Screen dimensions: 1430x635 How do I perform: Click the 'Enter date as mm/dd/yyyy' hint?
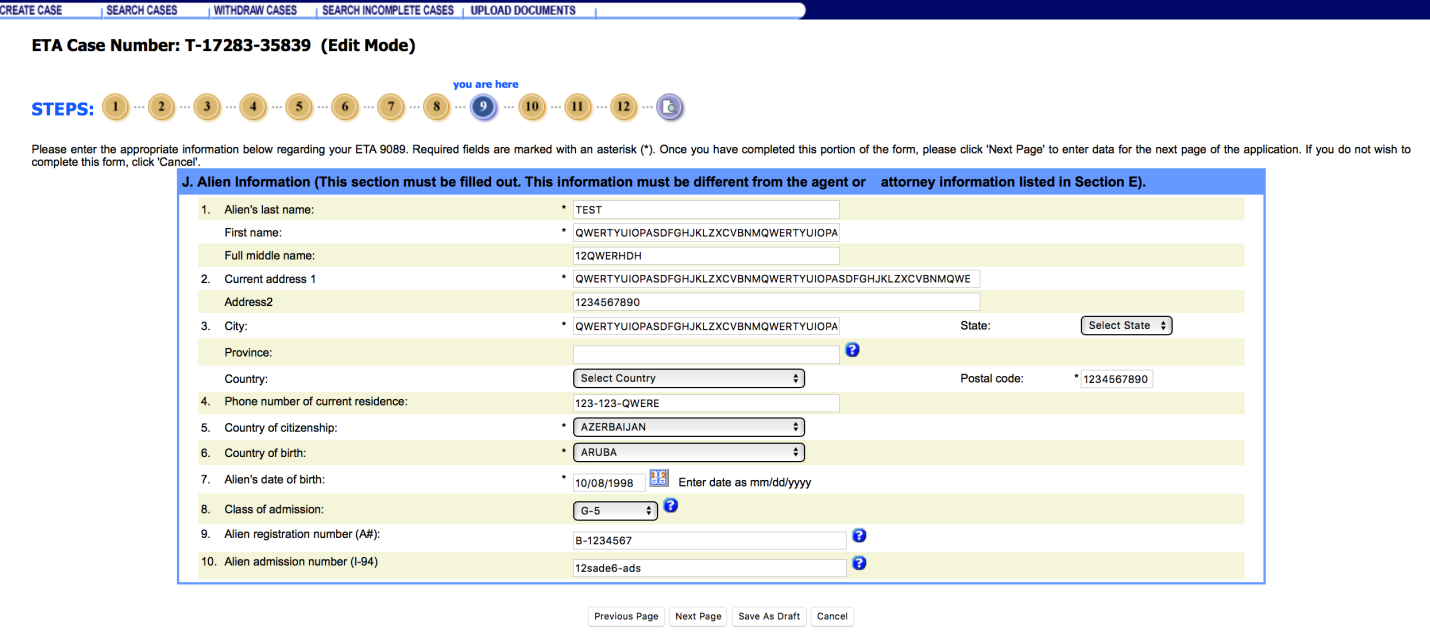click(x=745, y=482)
